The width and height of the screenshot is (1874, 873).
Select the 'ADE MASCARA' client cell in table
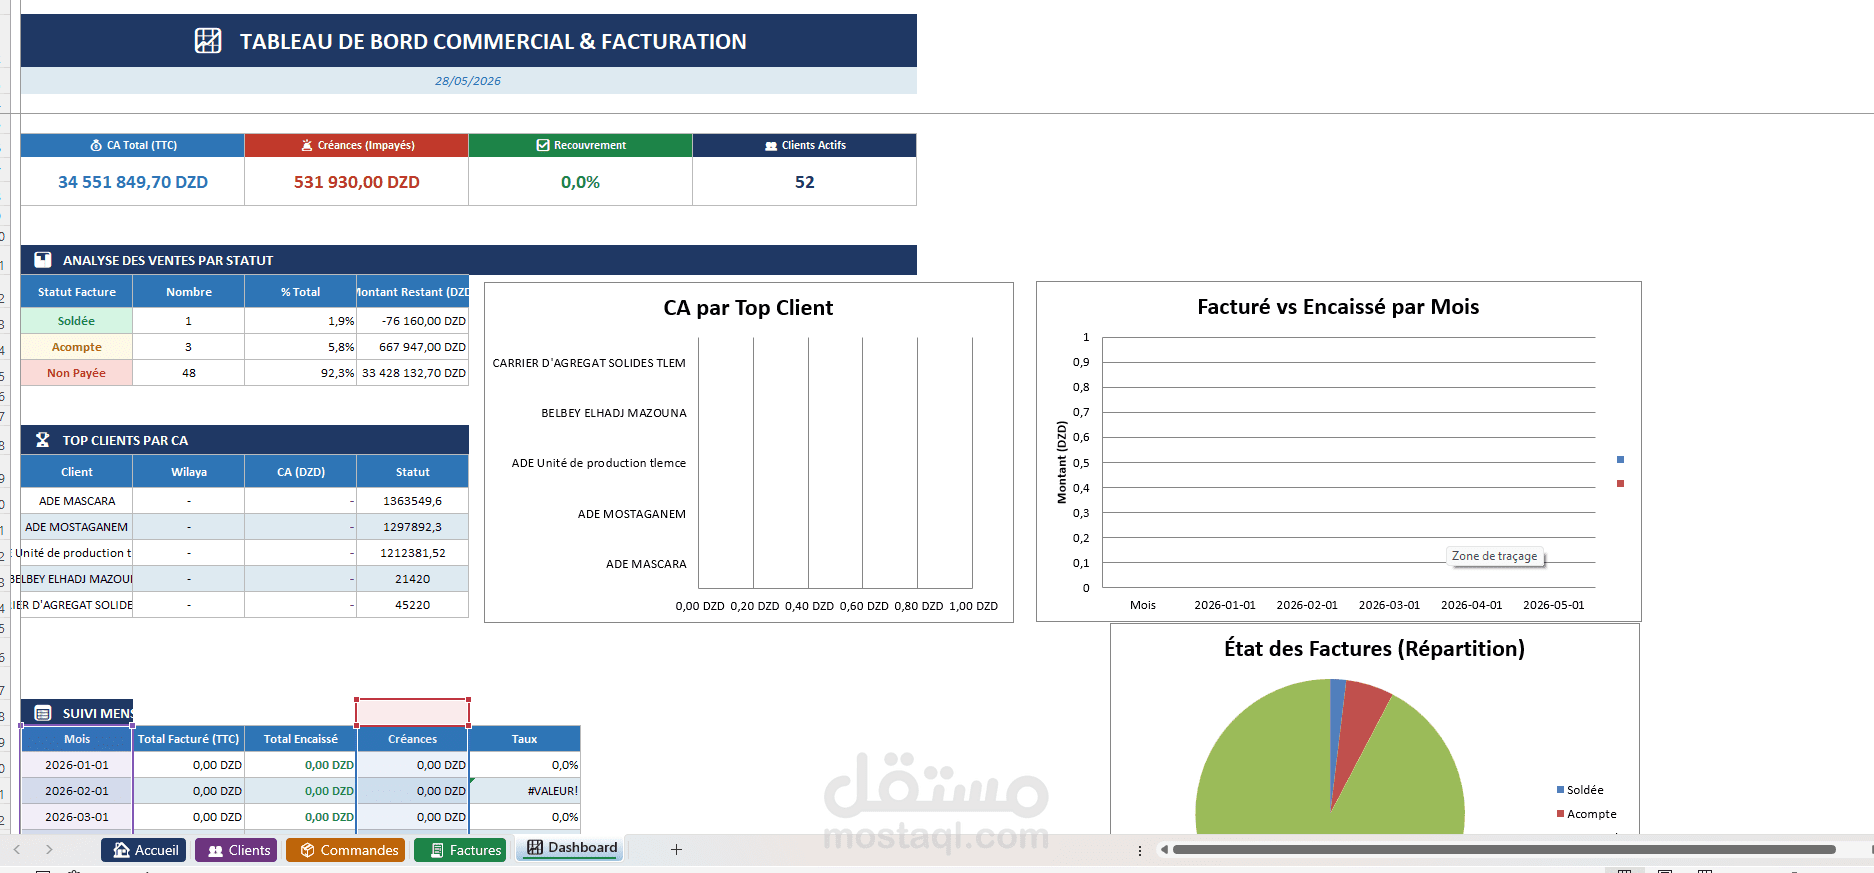pyautogui.click(x=77, y=501)
